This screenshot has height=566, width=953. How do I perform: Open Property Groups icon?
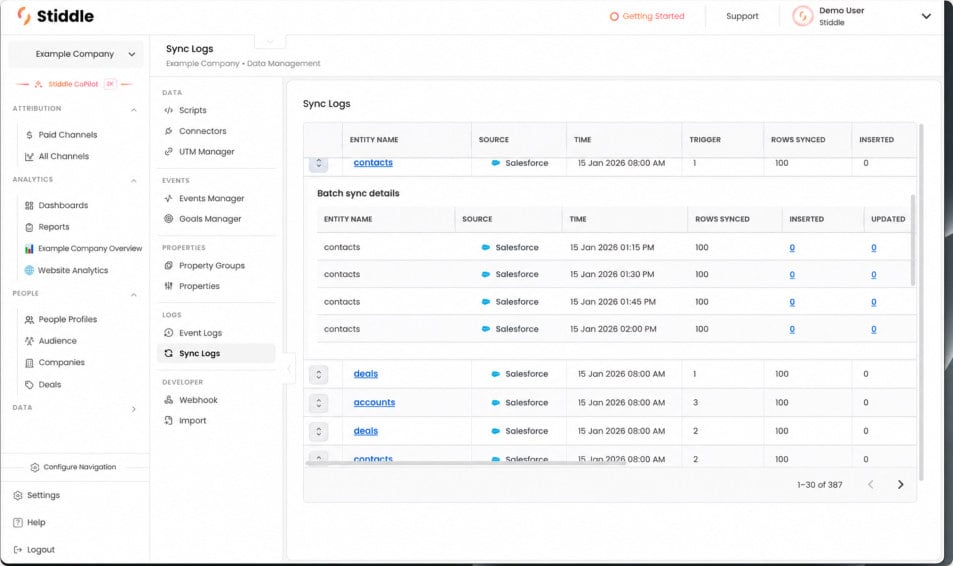[169, 266]
